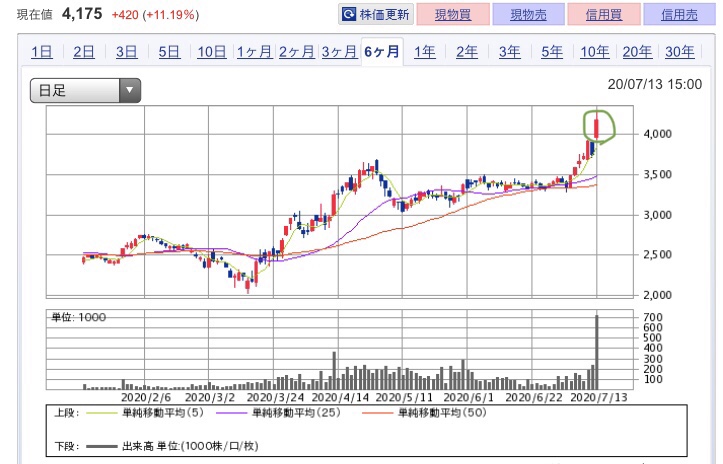Click the 2020/4/14 date axis label

tap(340, 397)
